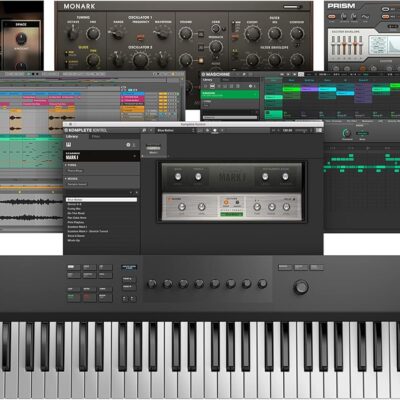Viewport: 400px width, 400px height.
Task: Click the Monark filter Cutoff knob
Action: (252, 34)
